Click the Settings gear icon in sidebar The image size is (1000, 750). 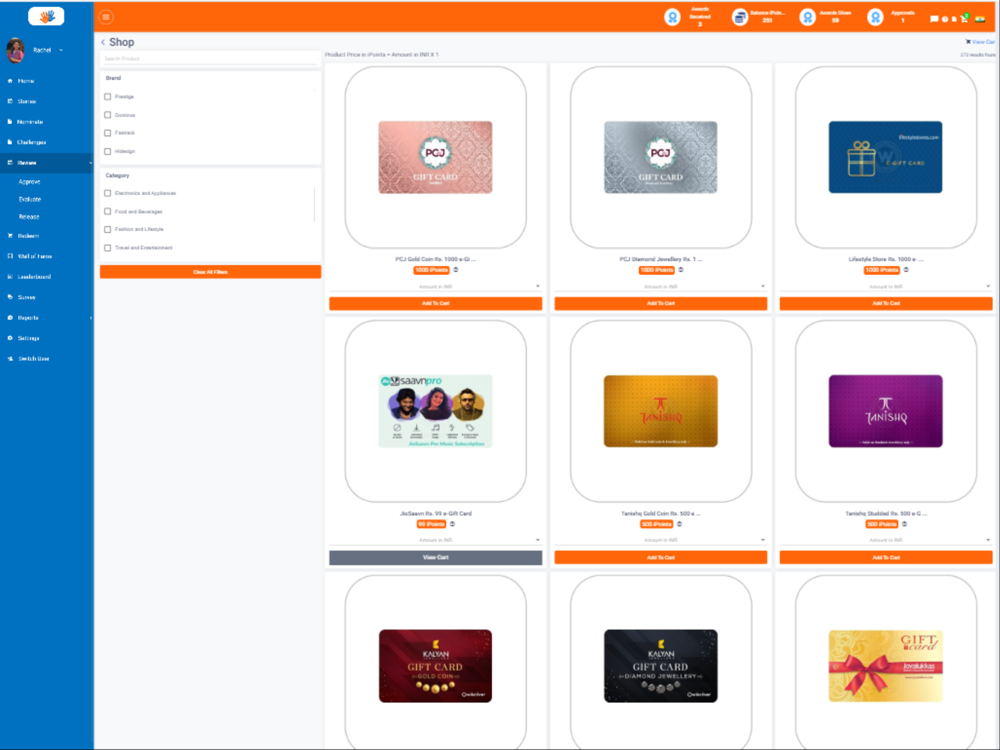(10, 338)
